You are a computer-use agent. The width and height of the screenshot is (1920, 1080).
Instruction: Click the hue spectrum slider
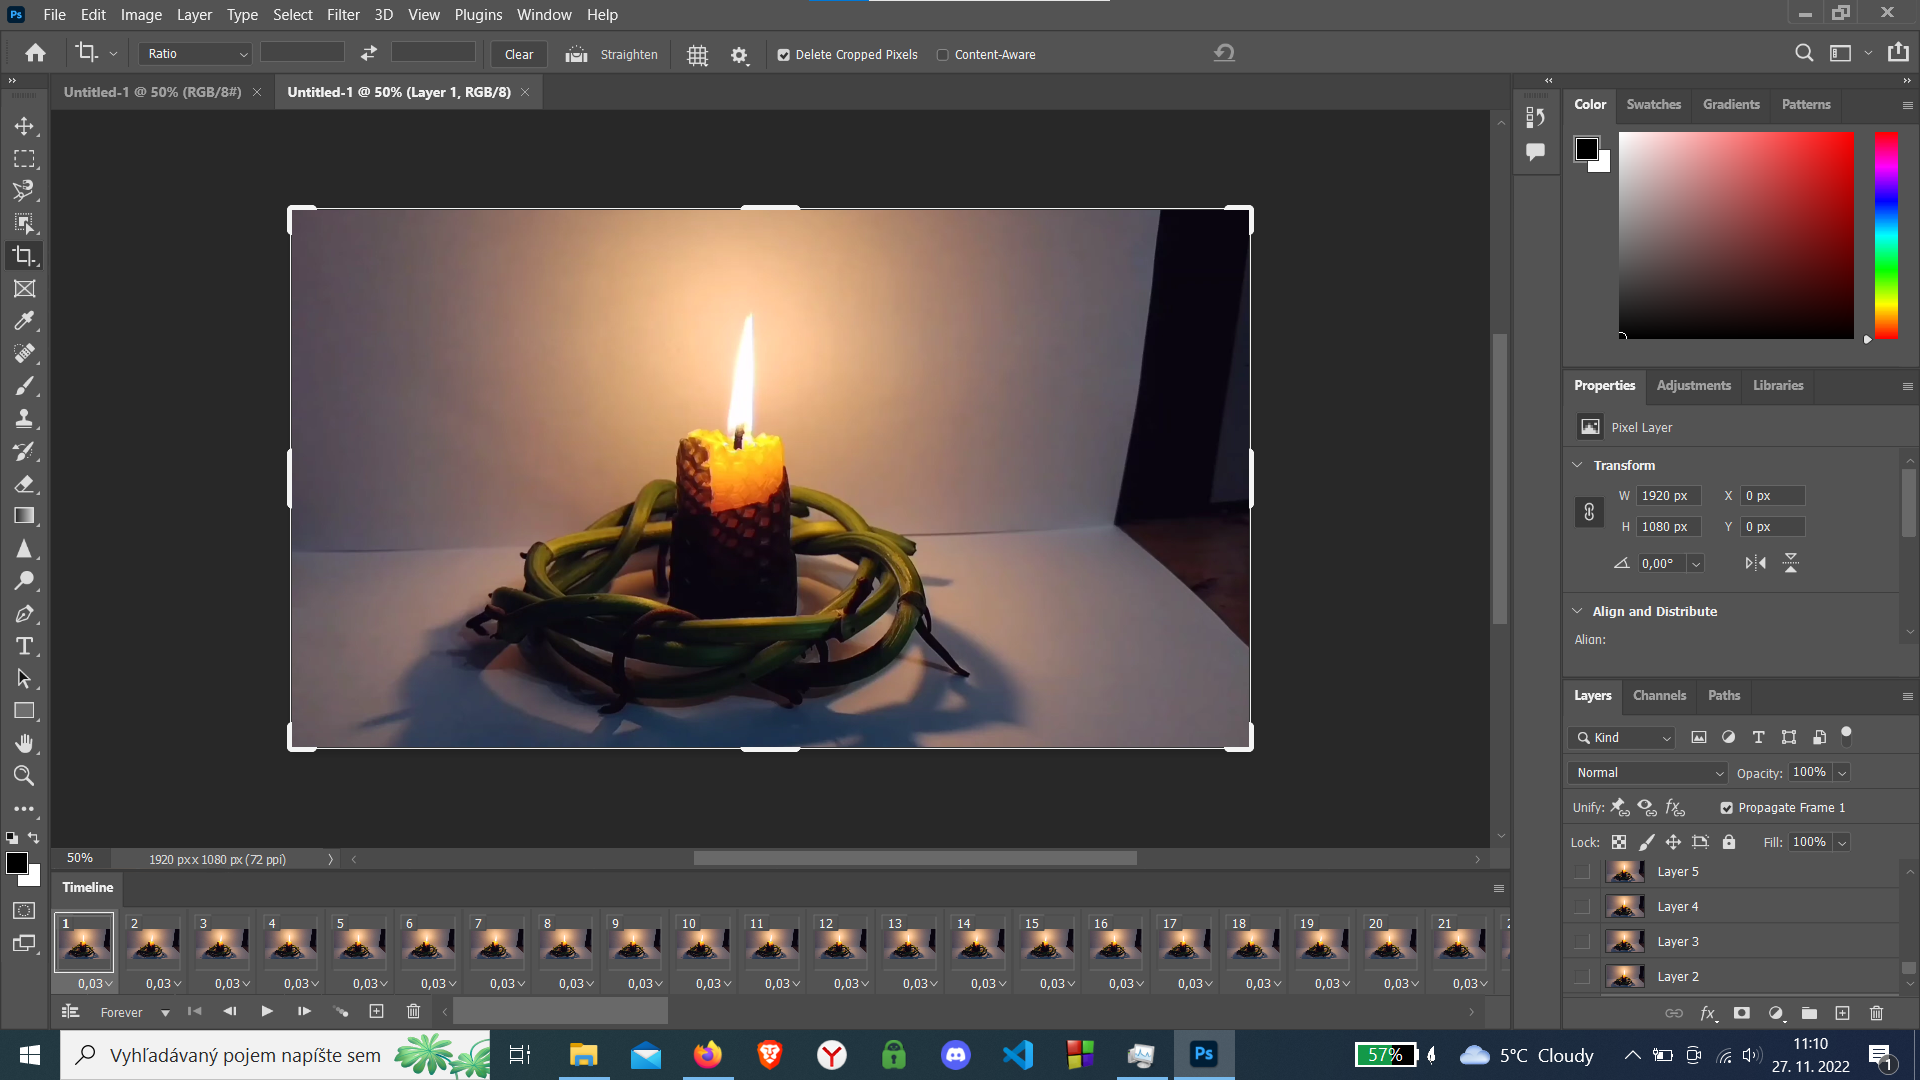tap(1886, 235)
